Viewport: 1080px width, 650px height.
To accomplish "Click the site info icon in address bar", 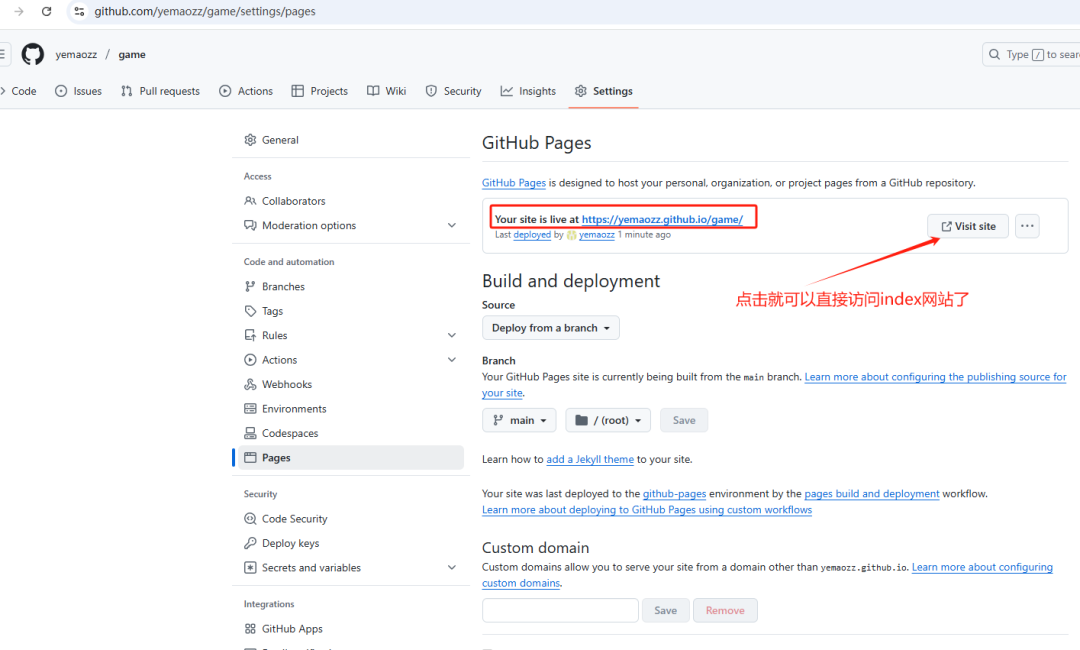I will click(x=79, y=11).
